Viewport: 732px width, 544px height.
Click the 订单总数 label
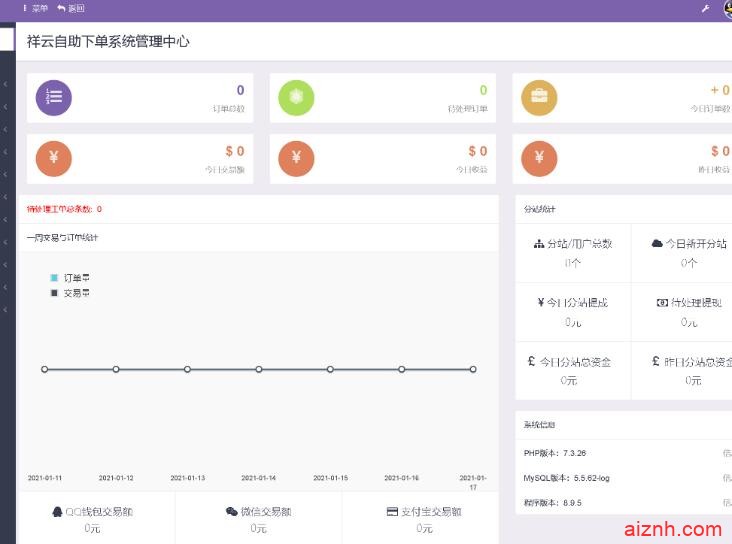(228, 109)
